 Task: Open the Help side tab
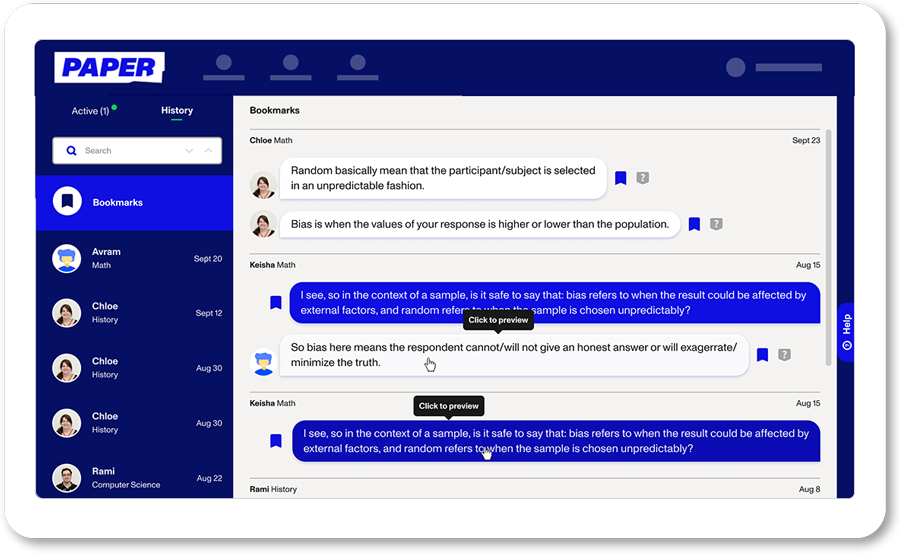[846, 332]
